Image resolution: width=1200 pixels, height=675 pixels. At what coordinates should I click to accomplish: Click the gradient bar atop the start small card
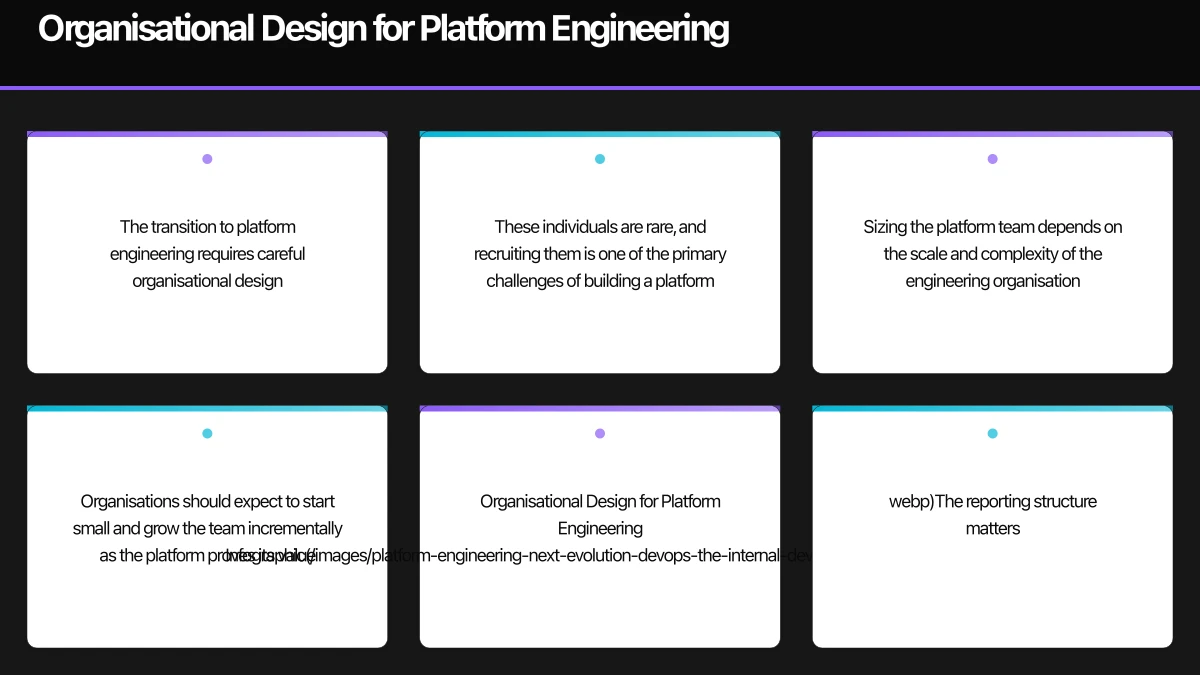207,408
